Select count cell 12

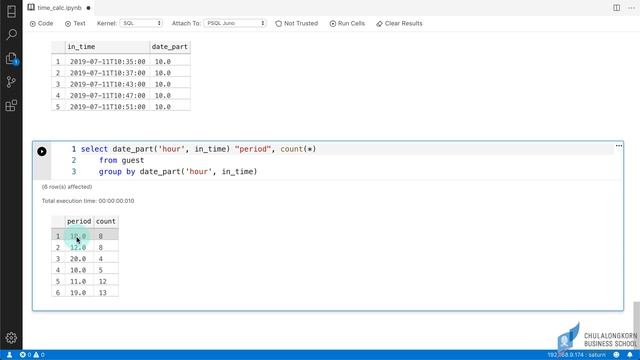(x=106, y=282)
